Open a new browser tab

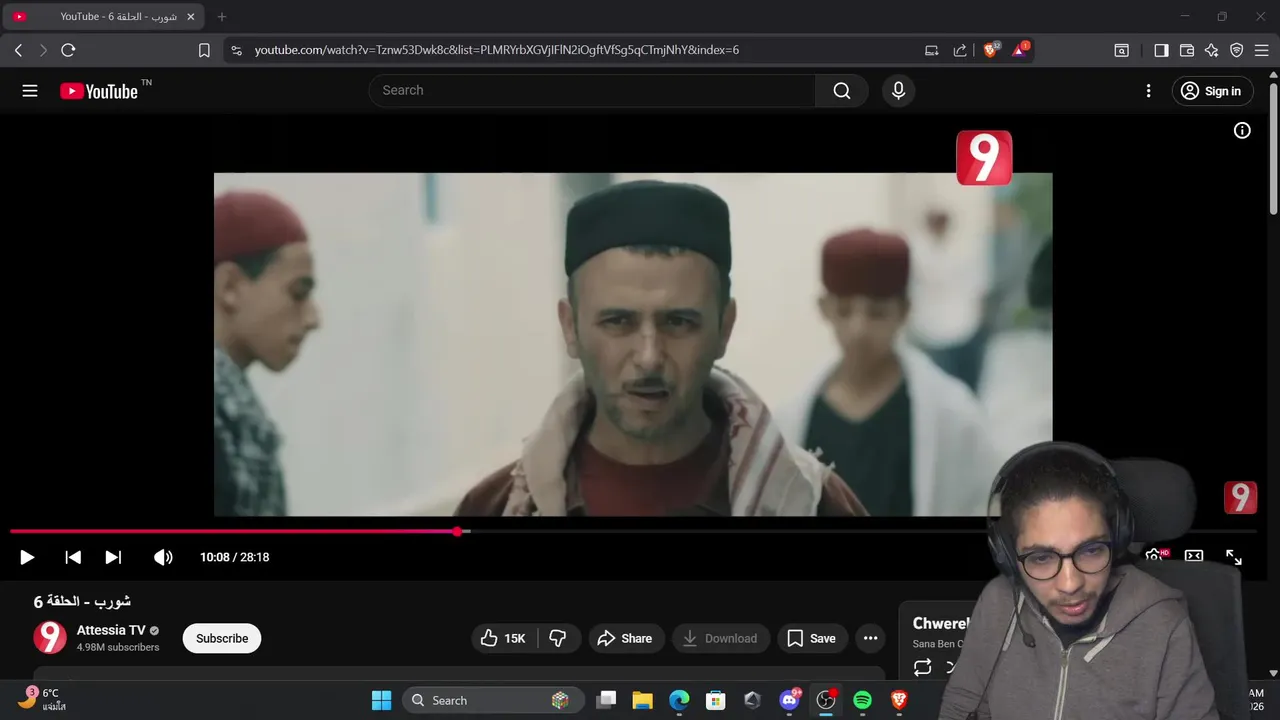point(222,17)
